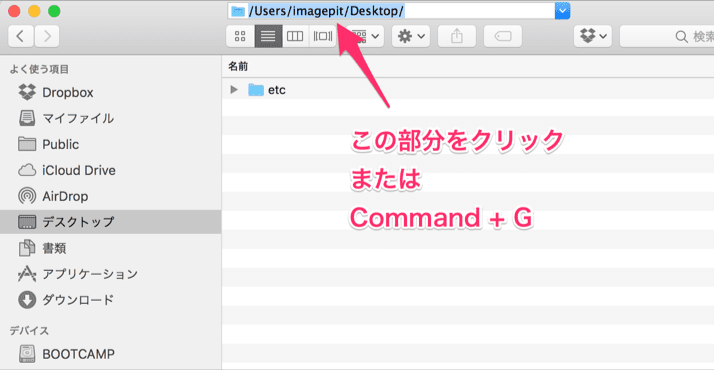
Task: Click the Edit Tags toolbar button
Action: 503,36
